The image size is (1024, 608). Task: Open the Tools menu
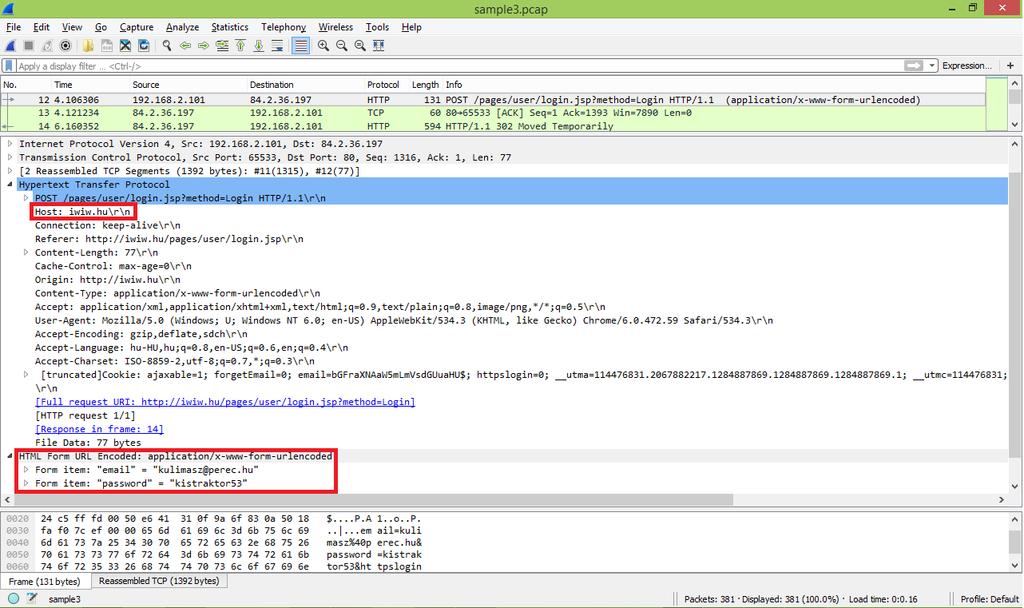[x=377, y=27]
